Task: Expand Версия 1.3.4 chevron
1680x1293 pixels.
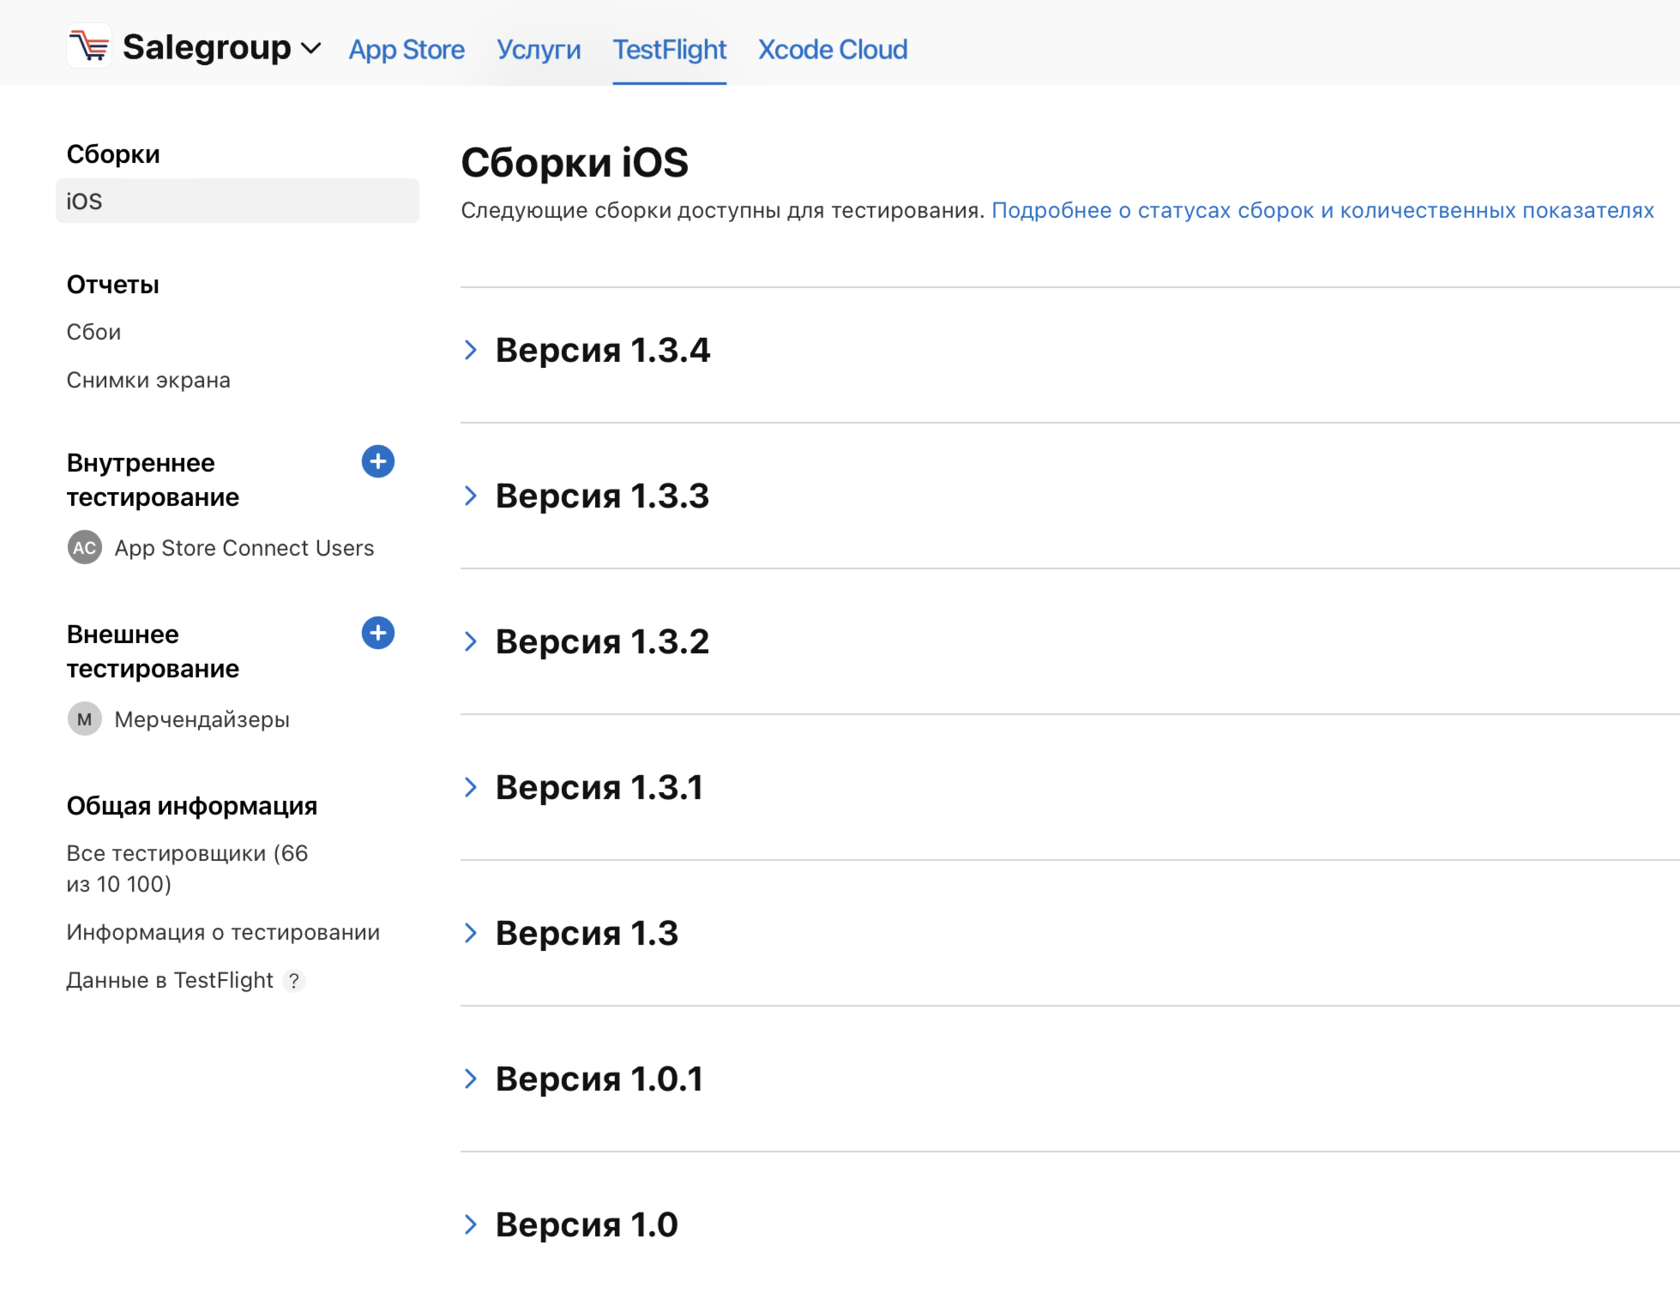Action: [x=471, y=350]
